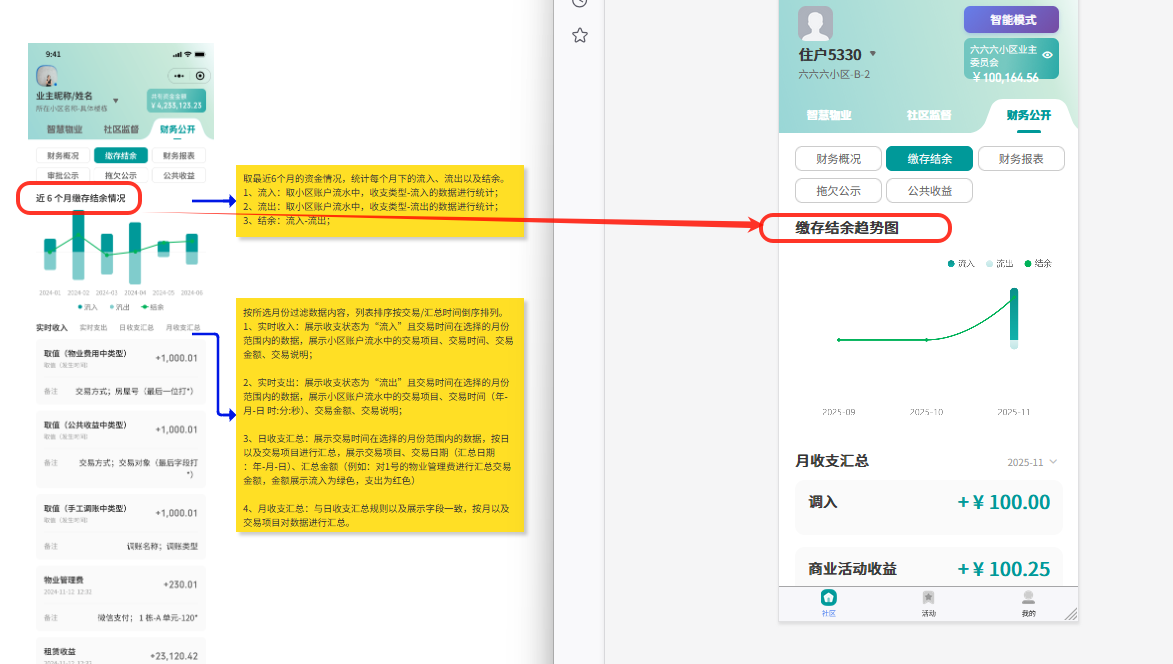Click the mini-program close target circle icon
1173x664 pixels.
pyautogui.click(x=201, y=74)
